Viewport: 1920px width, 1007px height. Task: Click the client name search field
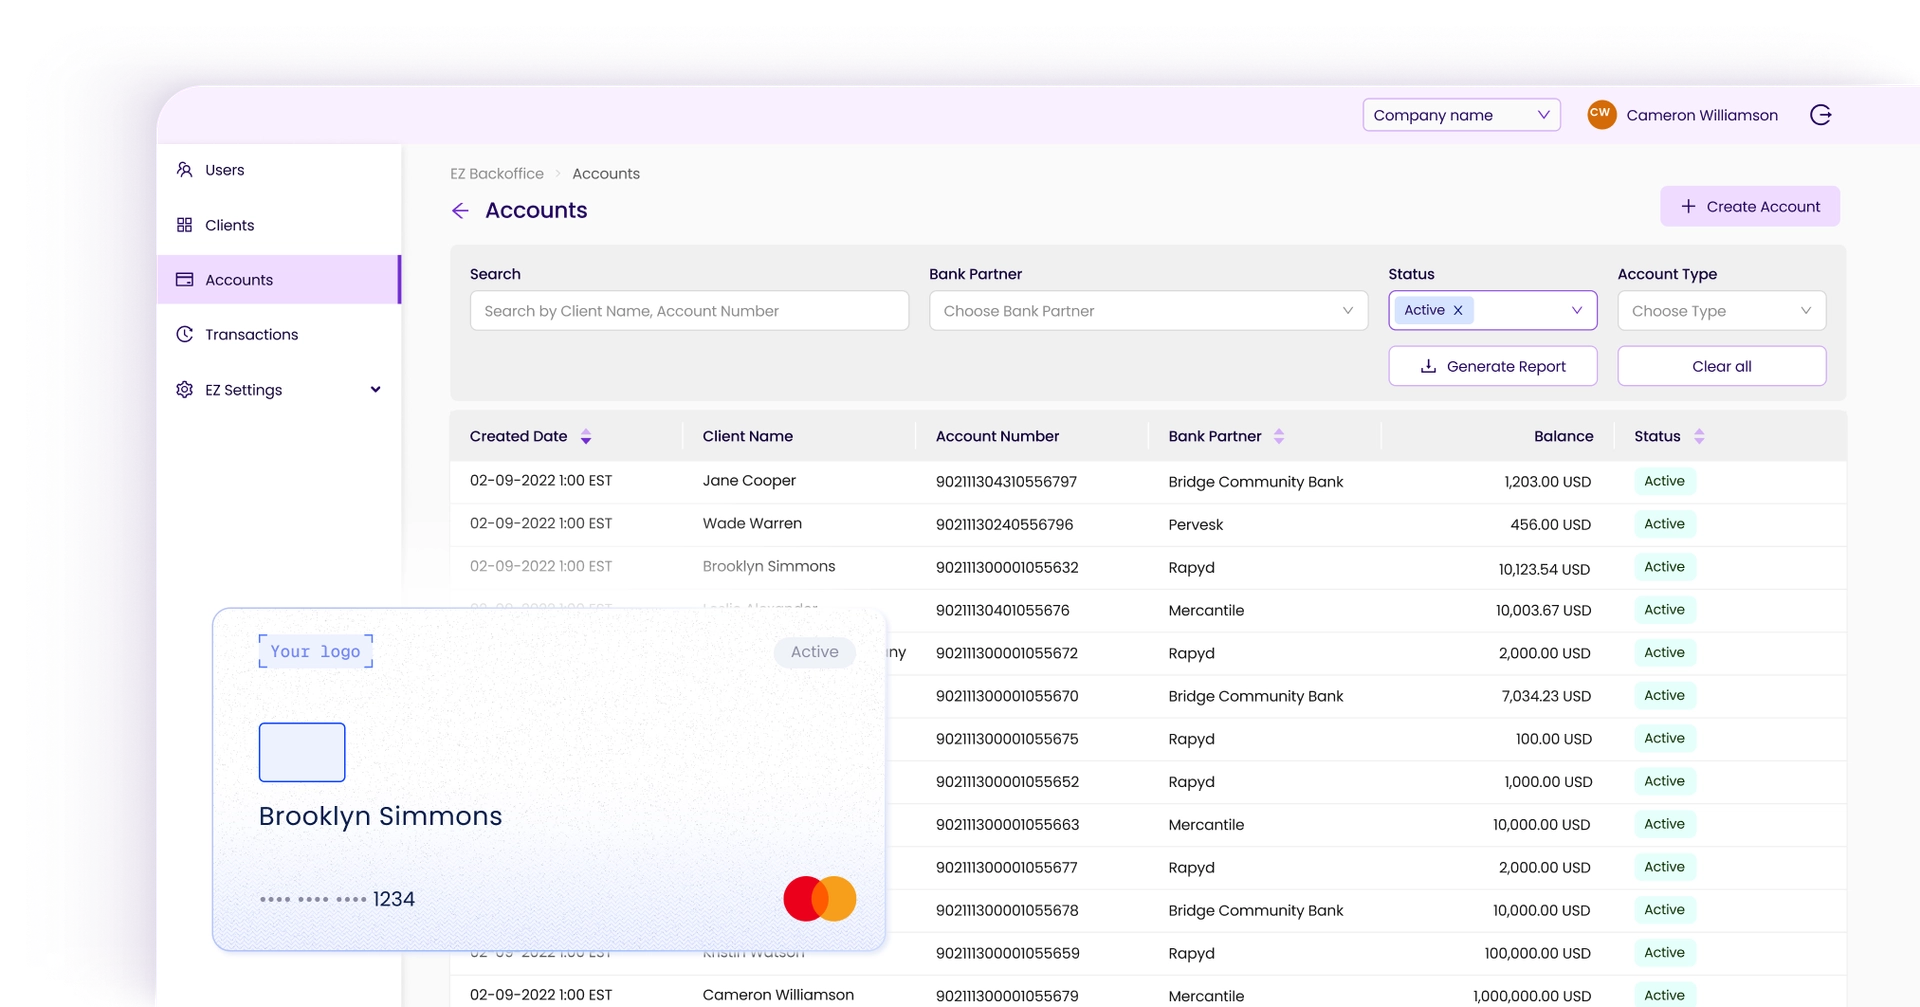(x=688, y=311)
